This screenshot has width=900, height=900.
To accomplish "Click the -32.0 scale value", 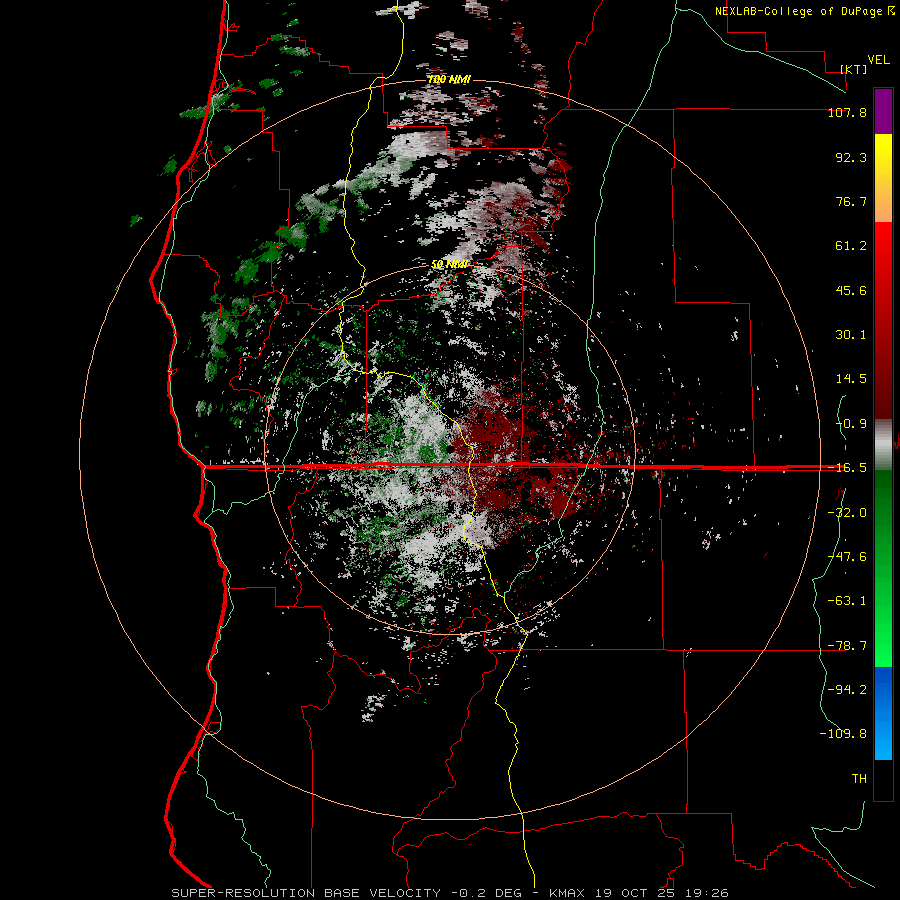I will (847, 513).
